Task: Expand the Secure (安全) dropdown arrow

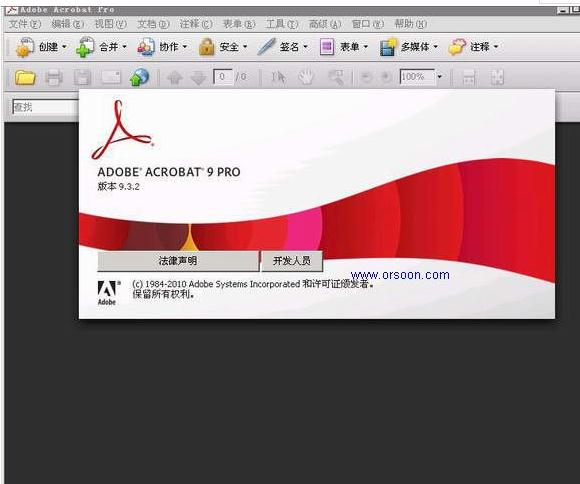Action: point(245,47)
